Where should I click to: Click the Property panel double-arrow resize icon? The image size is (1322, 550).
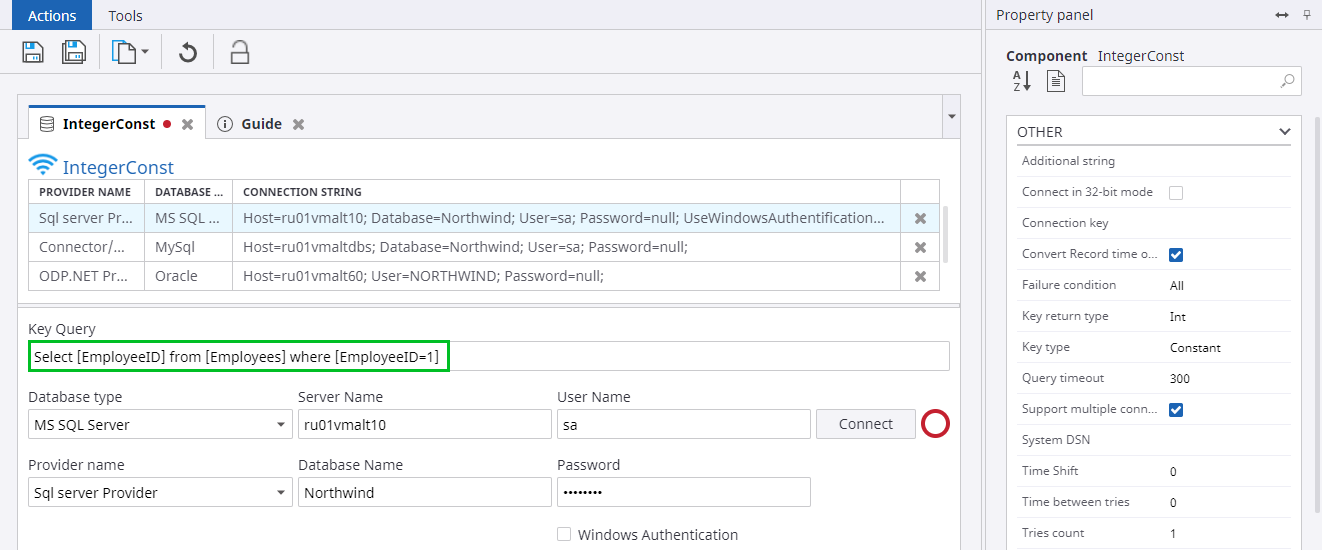pyautogui.click(x=1282, y=15)
